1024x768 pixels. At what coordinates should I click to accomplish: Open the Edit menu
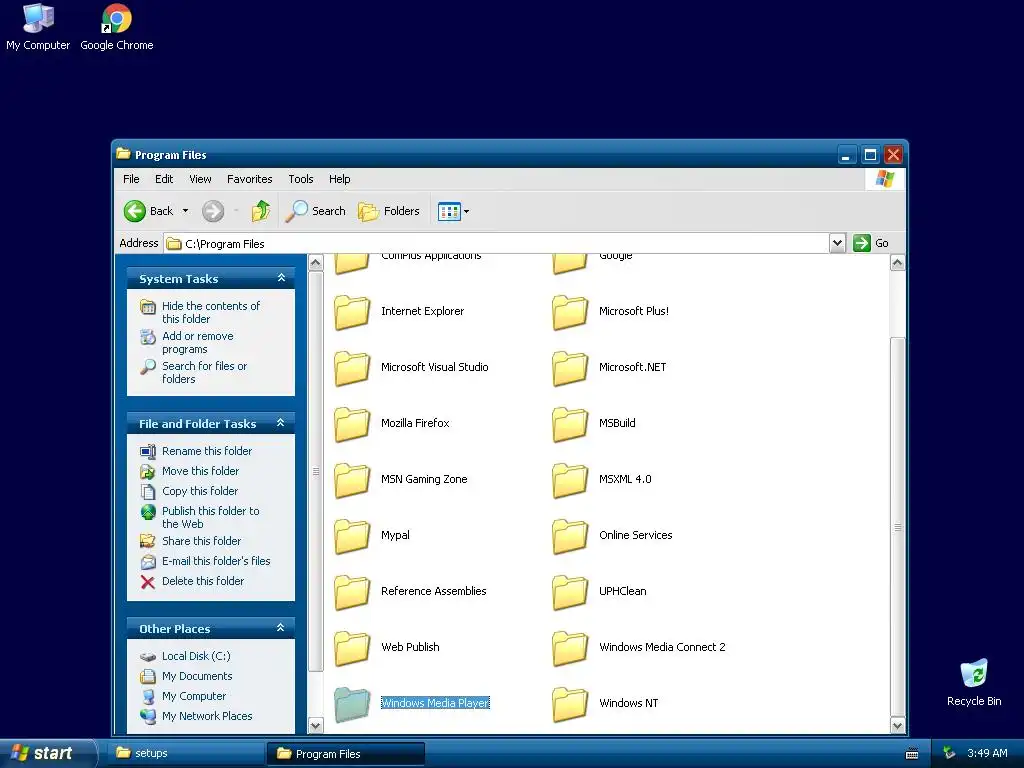click(164, 179)
